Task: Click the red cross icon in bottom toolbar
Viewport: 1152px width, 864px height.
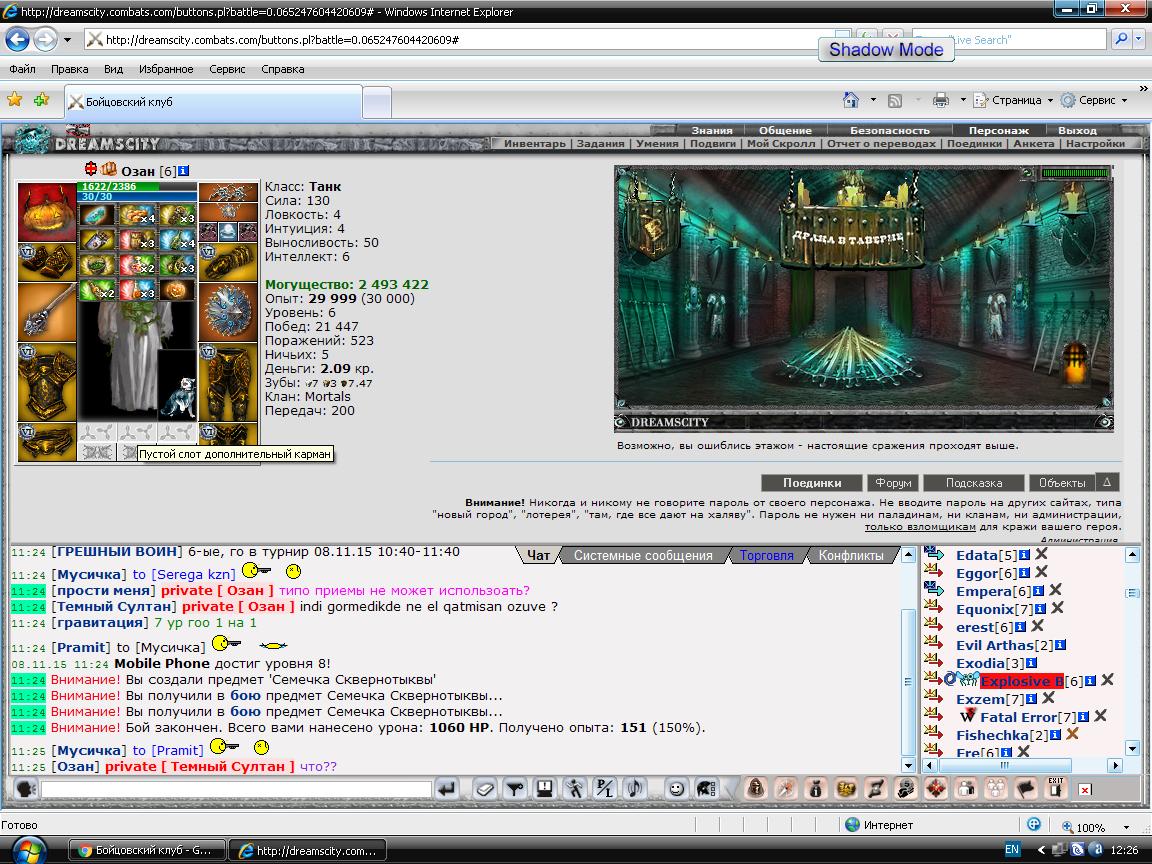Action: coord(935,789)
